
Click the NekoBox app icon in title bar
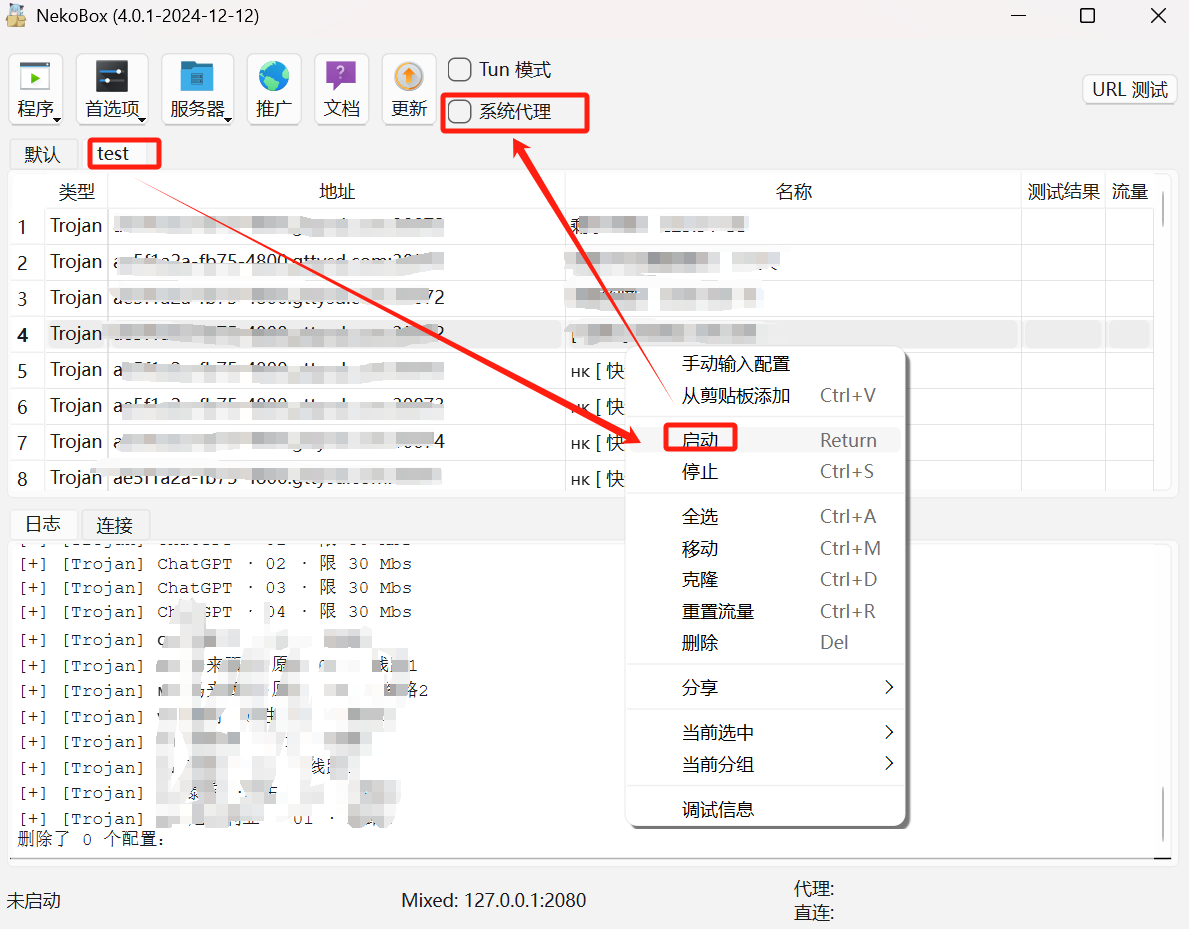(x=16, y=16)
